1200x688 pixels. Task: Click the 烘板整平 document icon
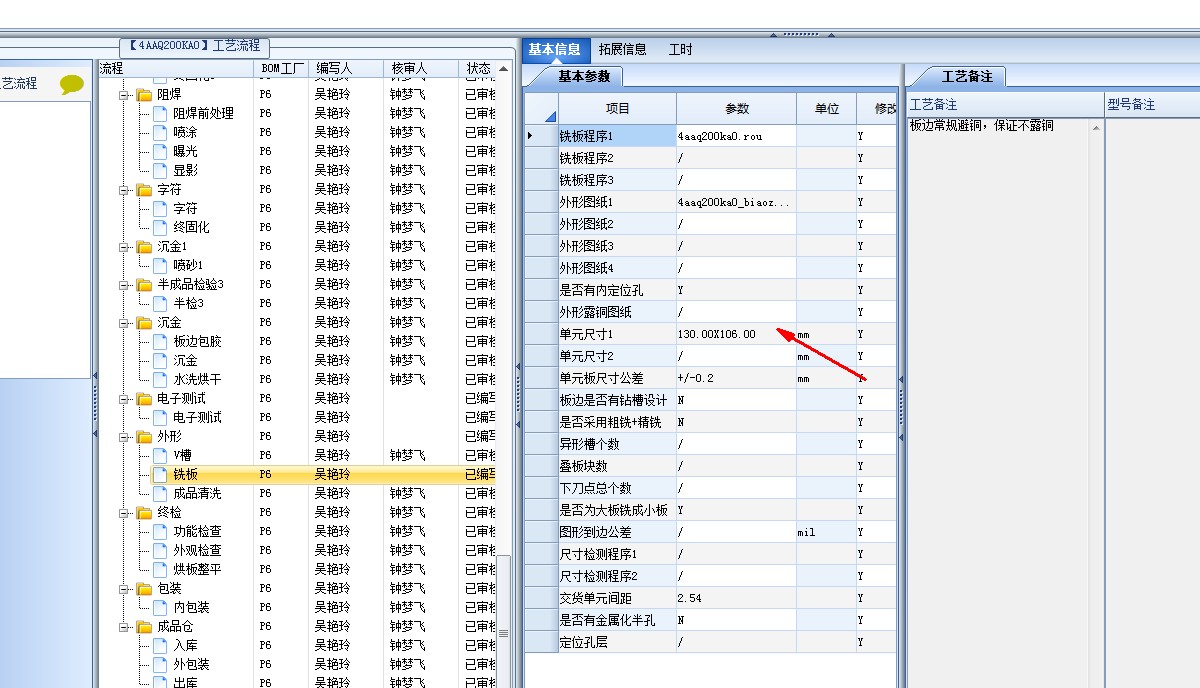click(160, 570)
